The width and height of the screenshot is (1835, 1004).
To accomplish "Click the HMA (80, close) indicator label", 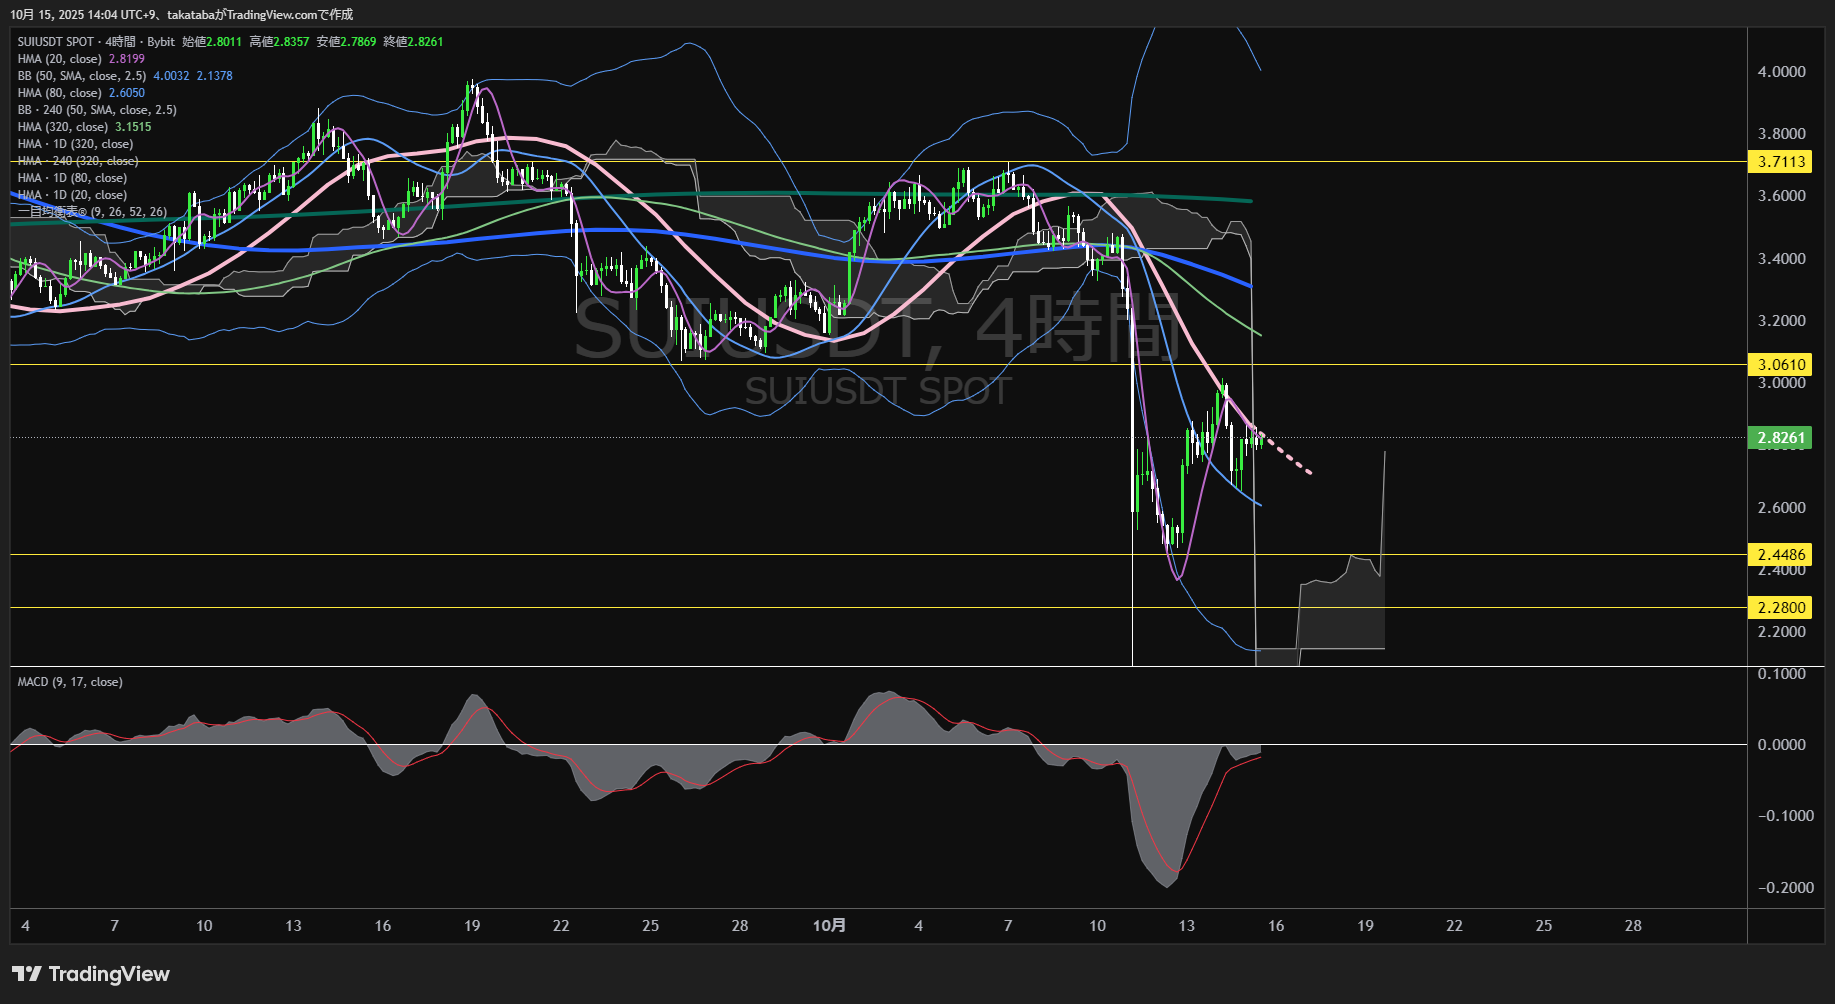I will (59, 93).
